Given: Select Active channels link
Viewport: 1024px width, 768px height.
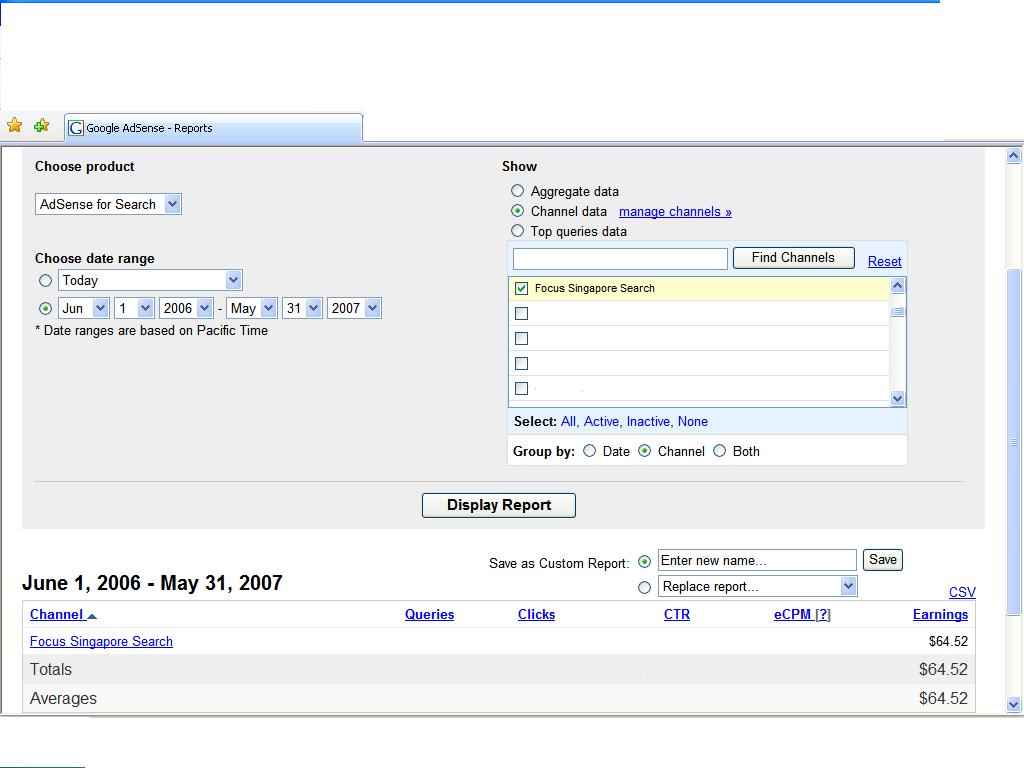Looking at the screenshot, I should (x=603, y=422).
